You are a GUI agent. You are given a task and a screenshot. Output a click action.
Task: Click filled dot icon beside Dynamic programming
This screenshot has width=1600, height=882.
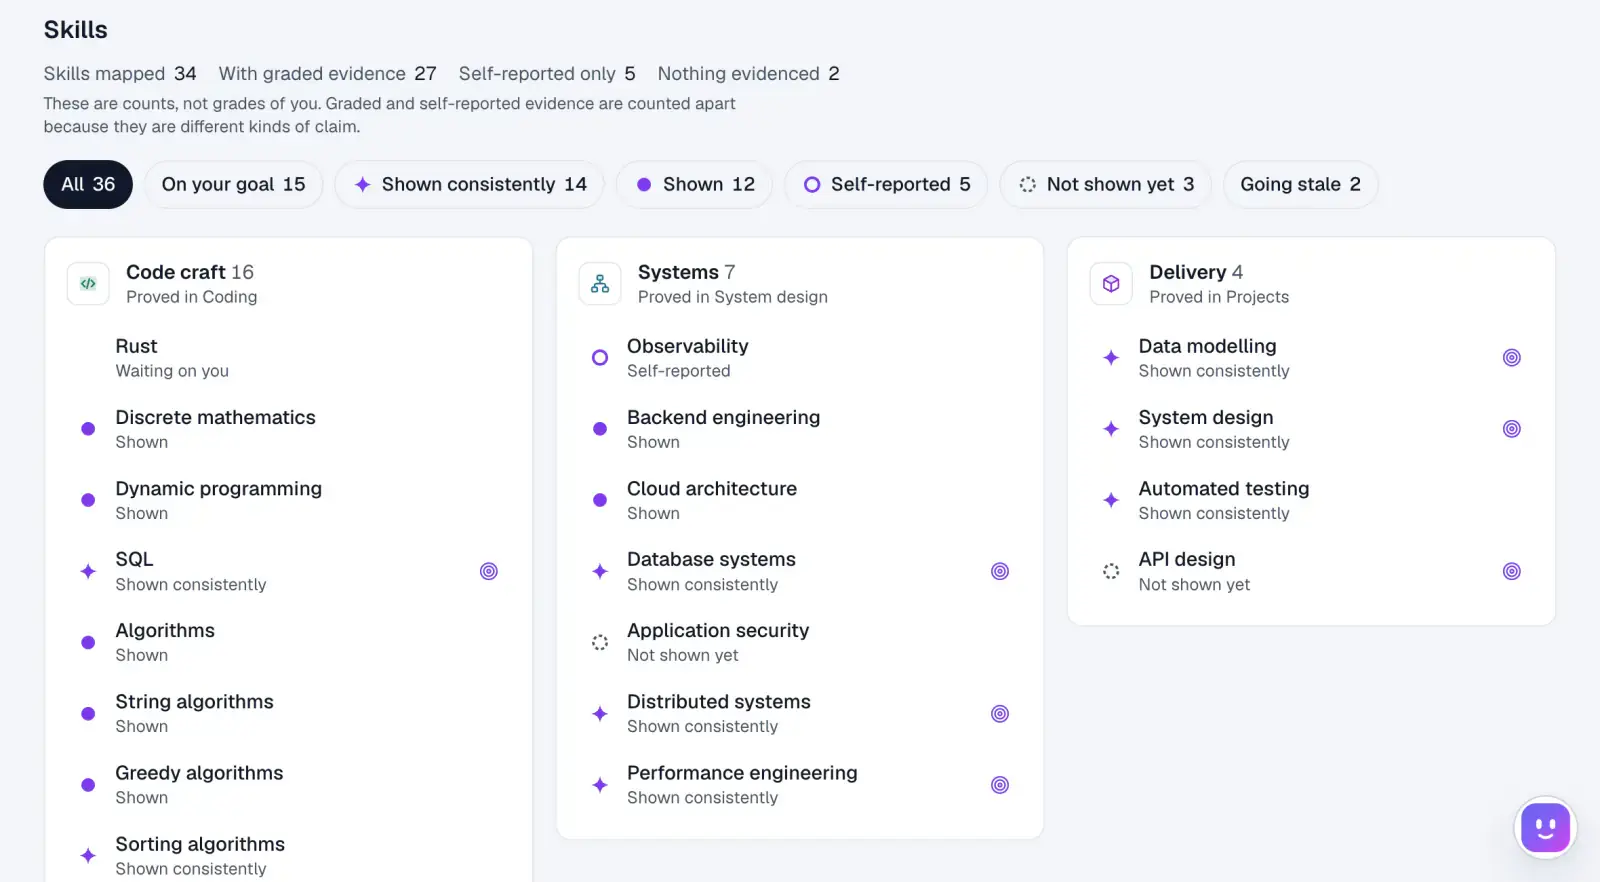pyautogui.click(x=88, y=500)
